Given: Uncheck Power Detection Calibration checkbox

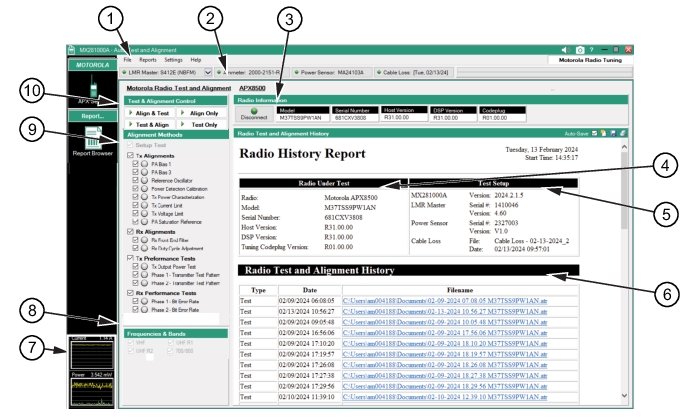Looking at the screenshot, I should [x=135, y=189].
